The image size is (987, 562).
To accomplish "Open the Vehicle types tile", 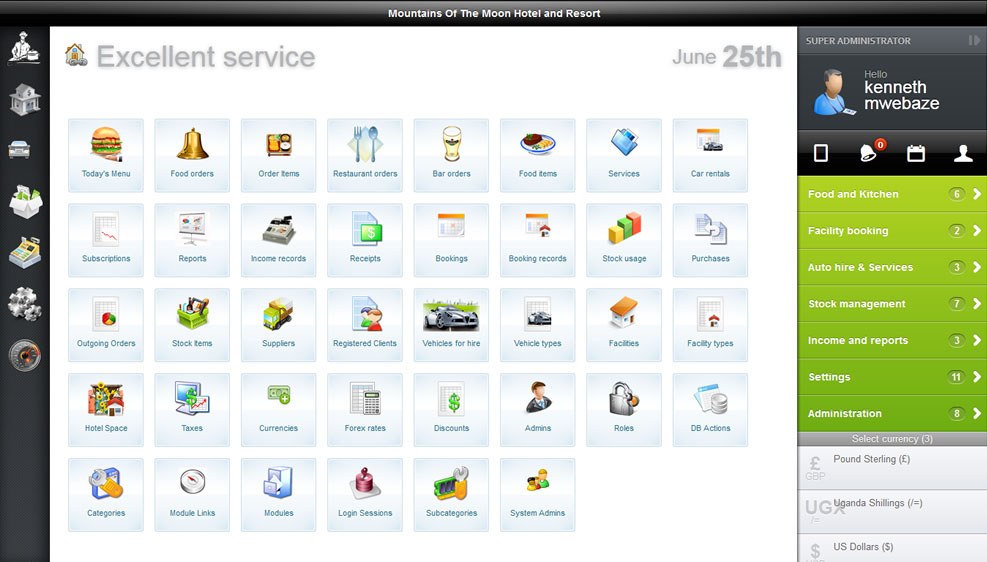I will coord(538,325).
